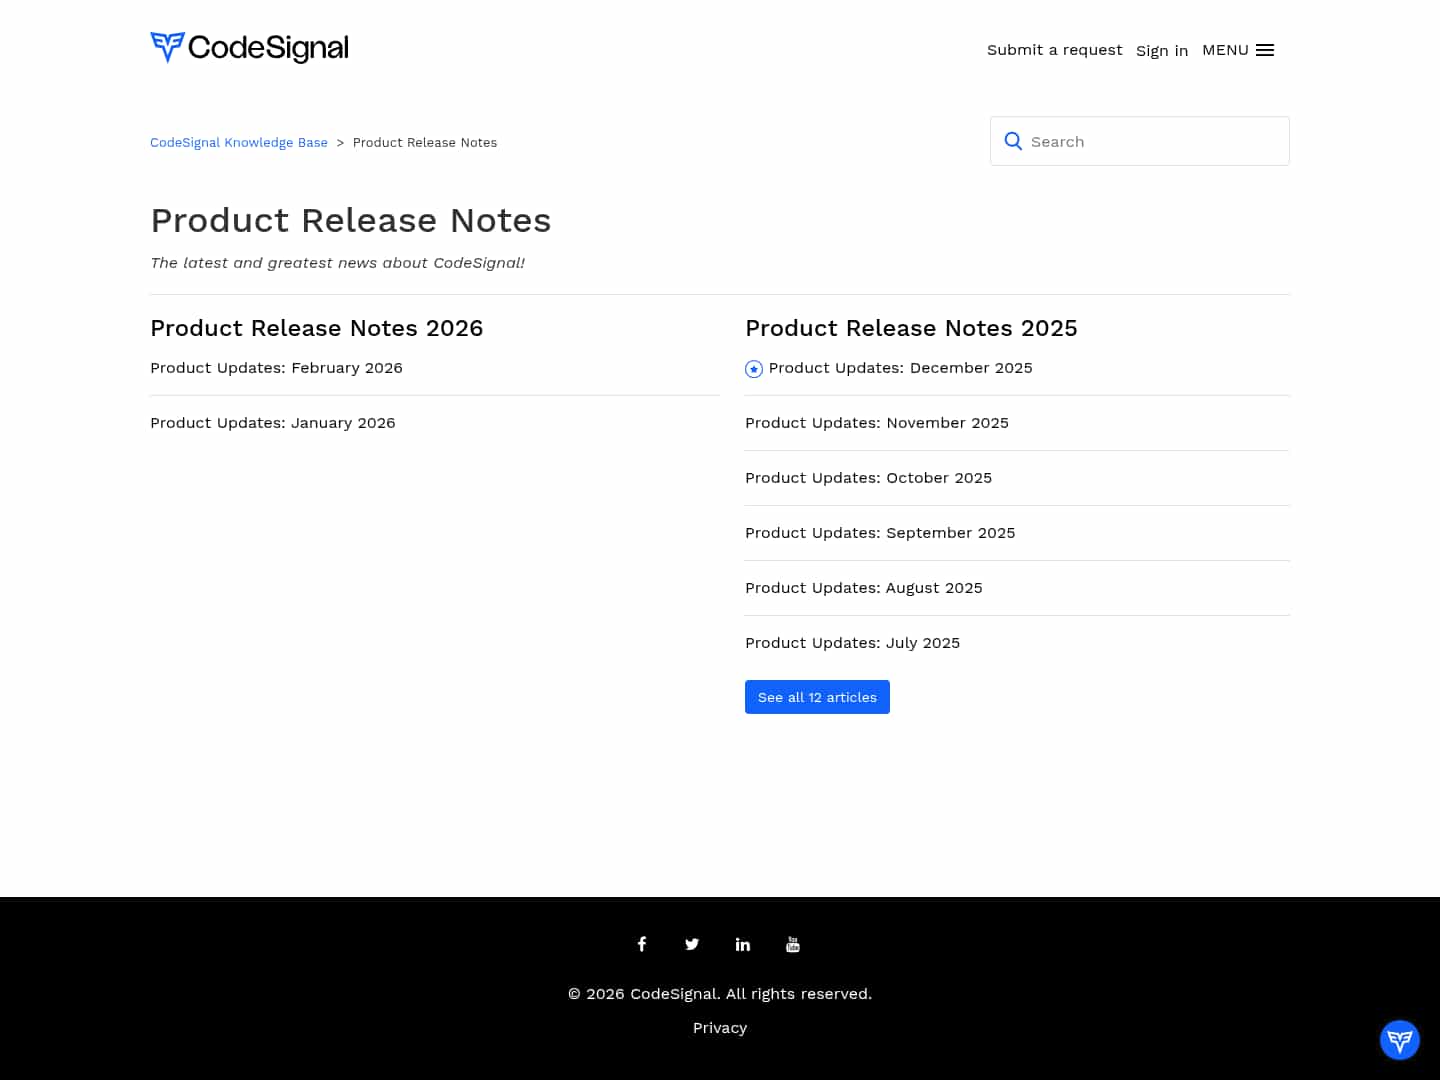The width and height of the screenshot is (1440, 1080).
Task: Open Product Updates: January 2026
Action: [273, 423]
